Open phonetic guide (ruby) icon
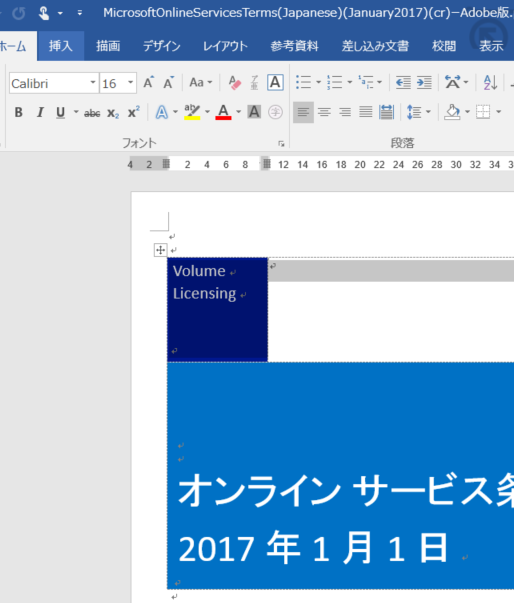Viewport: 514px width, 603px height. pyautogui.click(x=255, y=82)
